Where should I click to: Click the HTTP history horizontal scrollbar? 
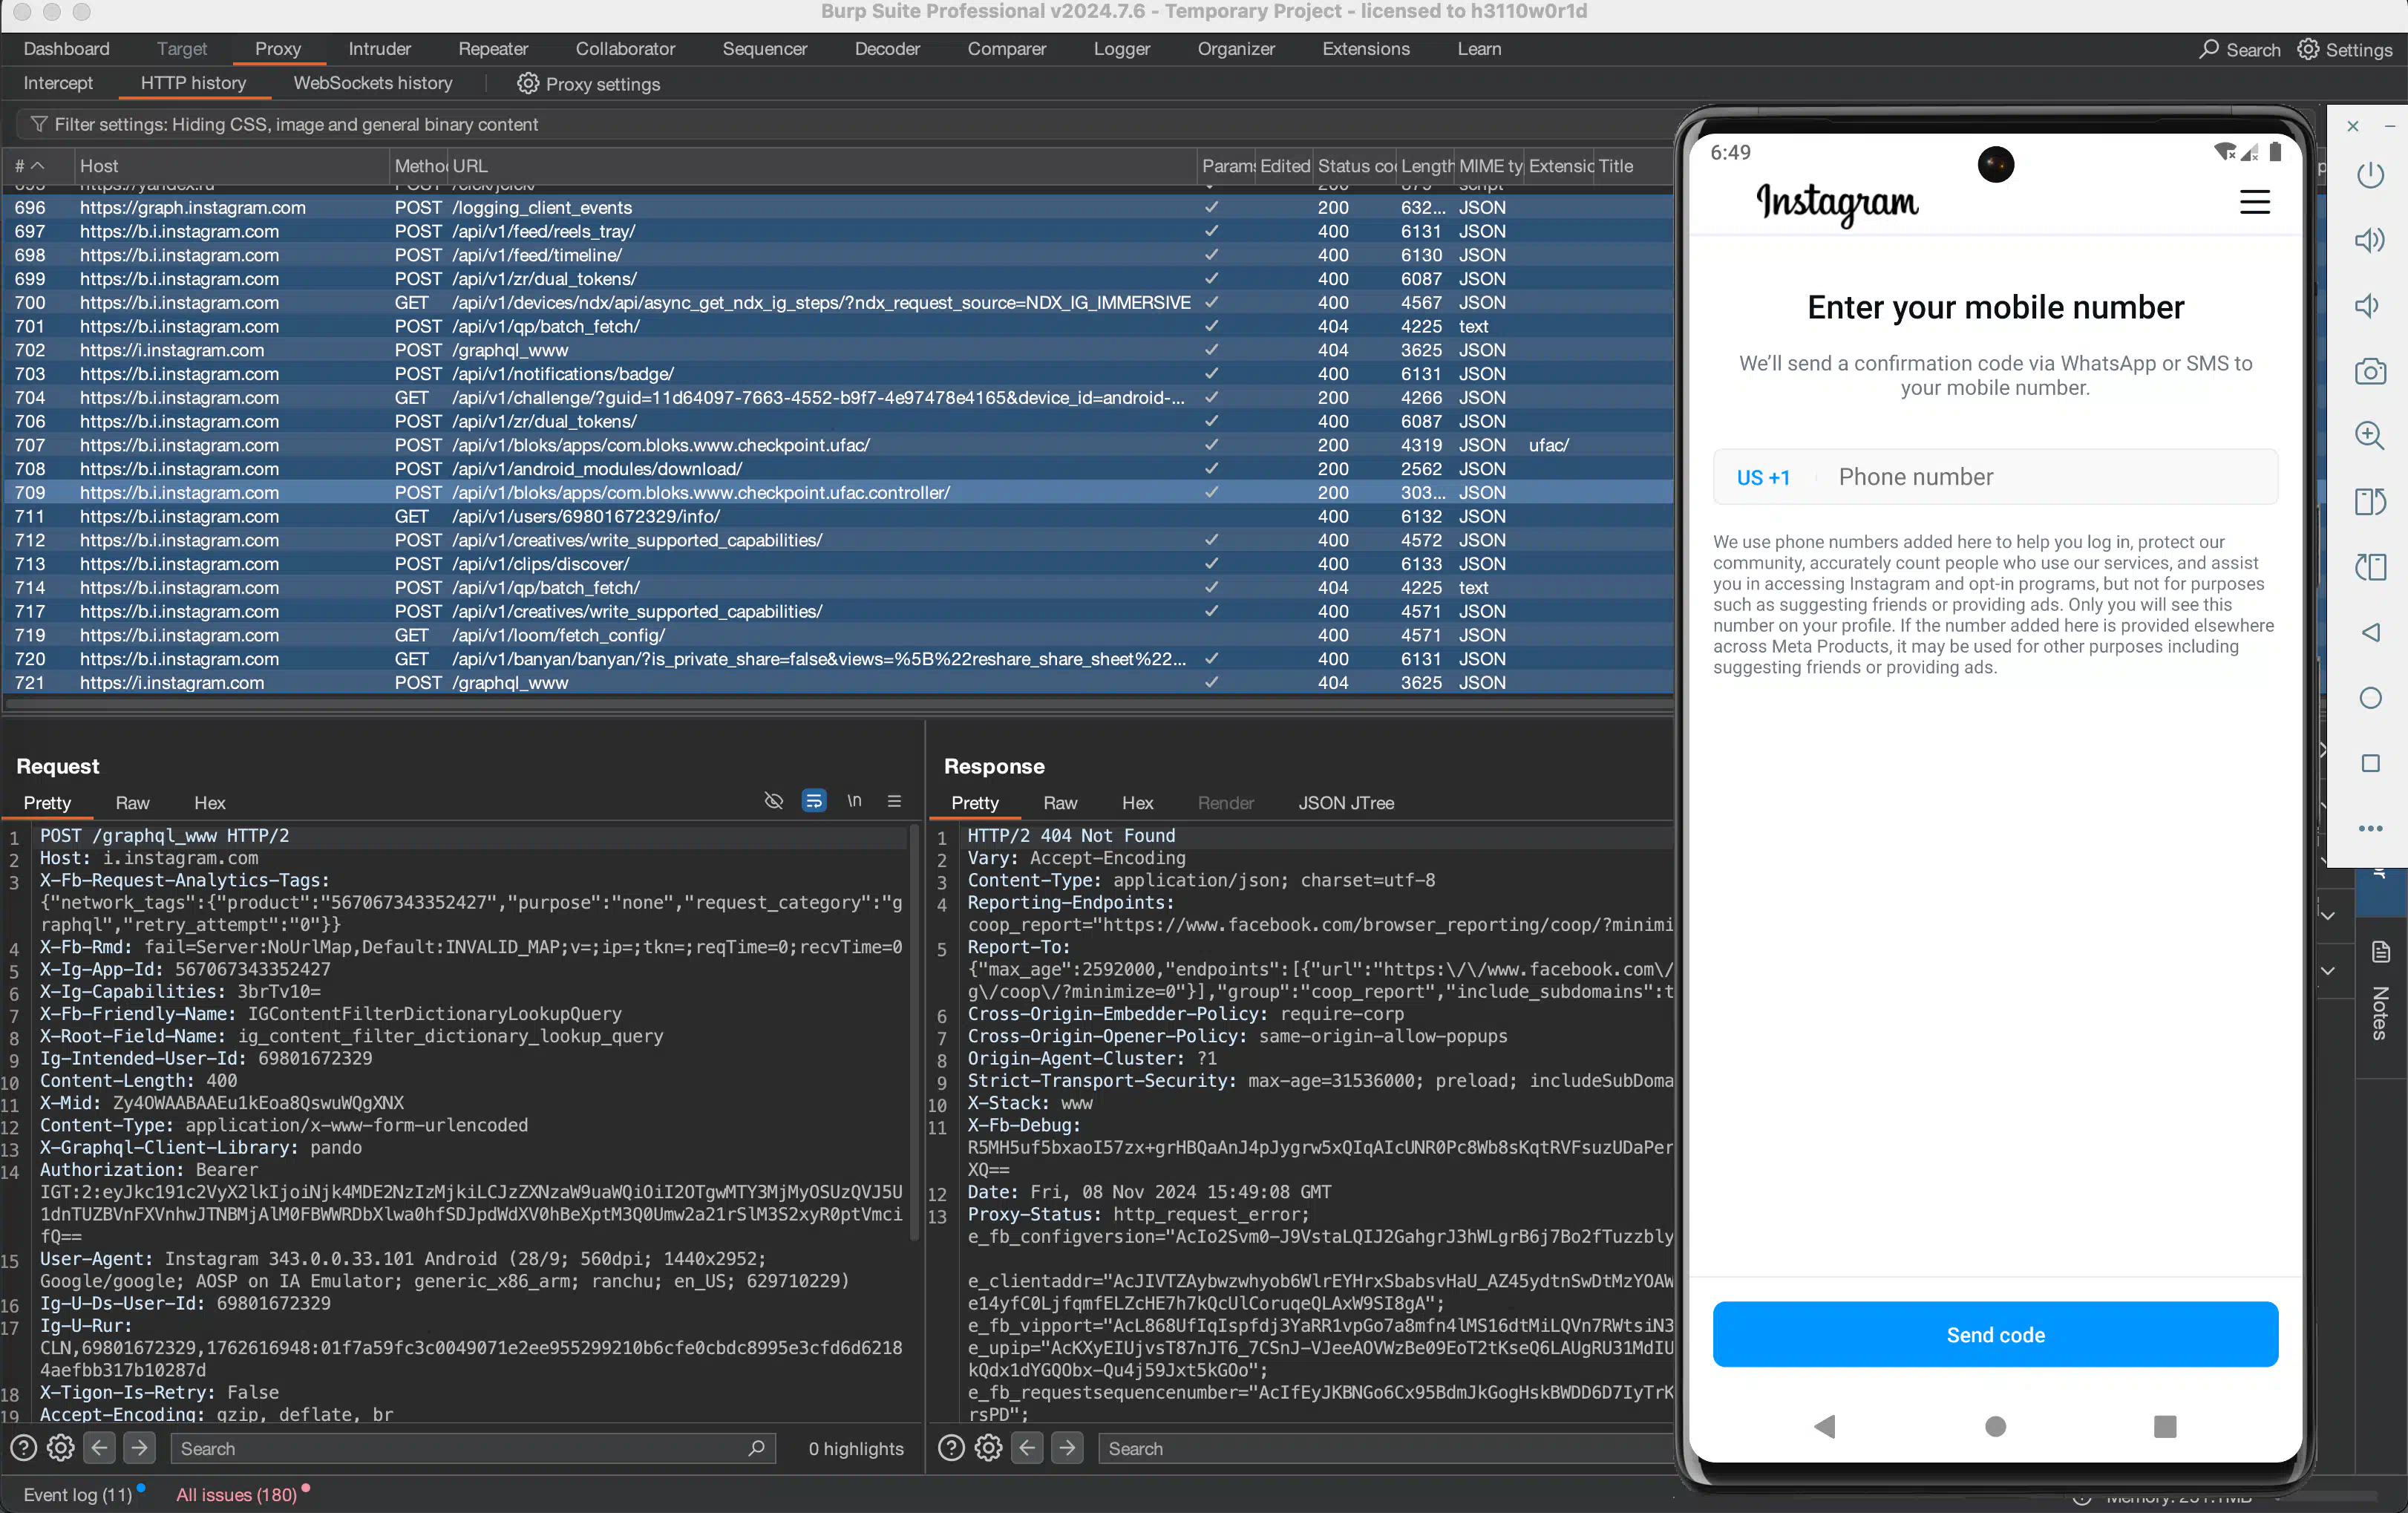838,705
